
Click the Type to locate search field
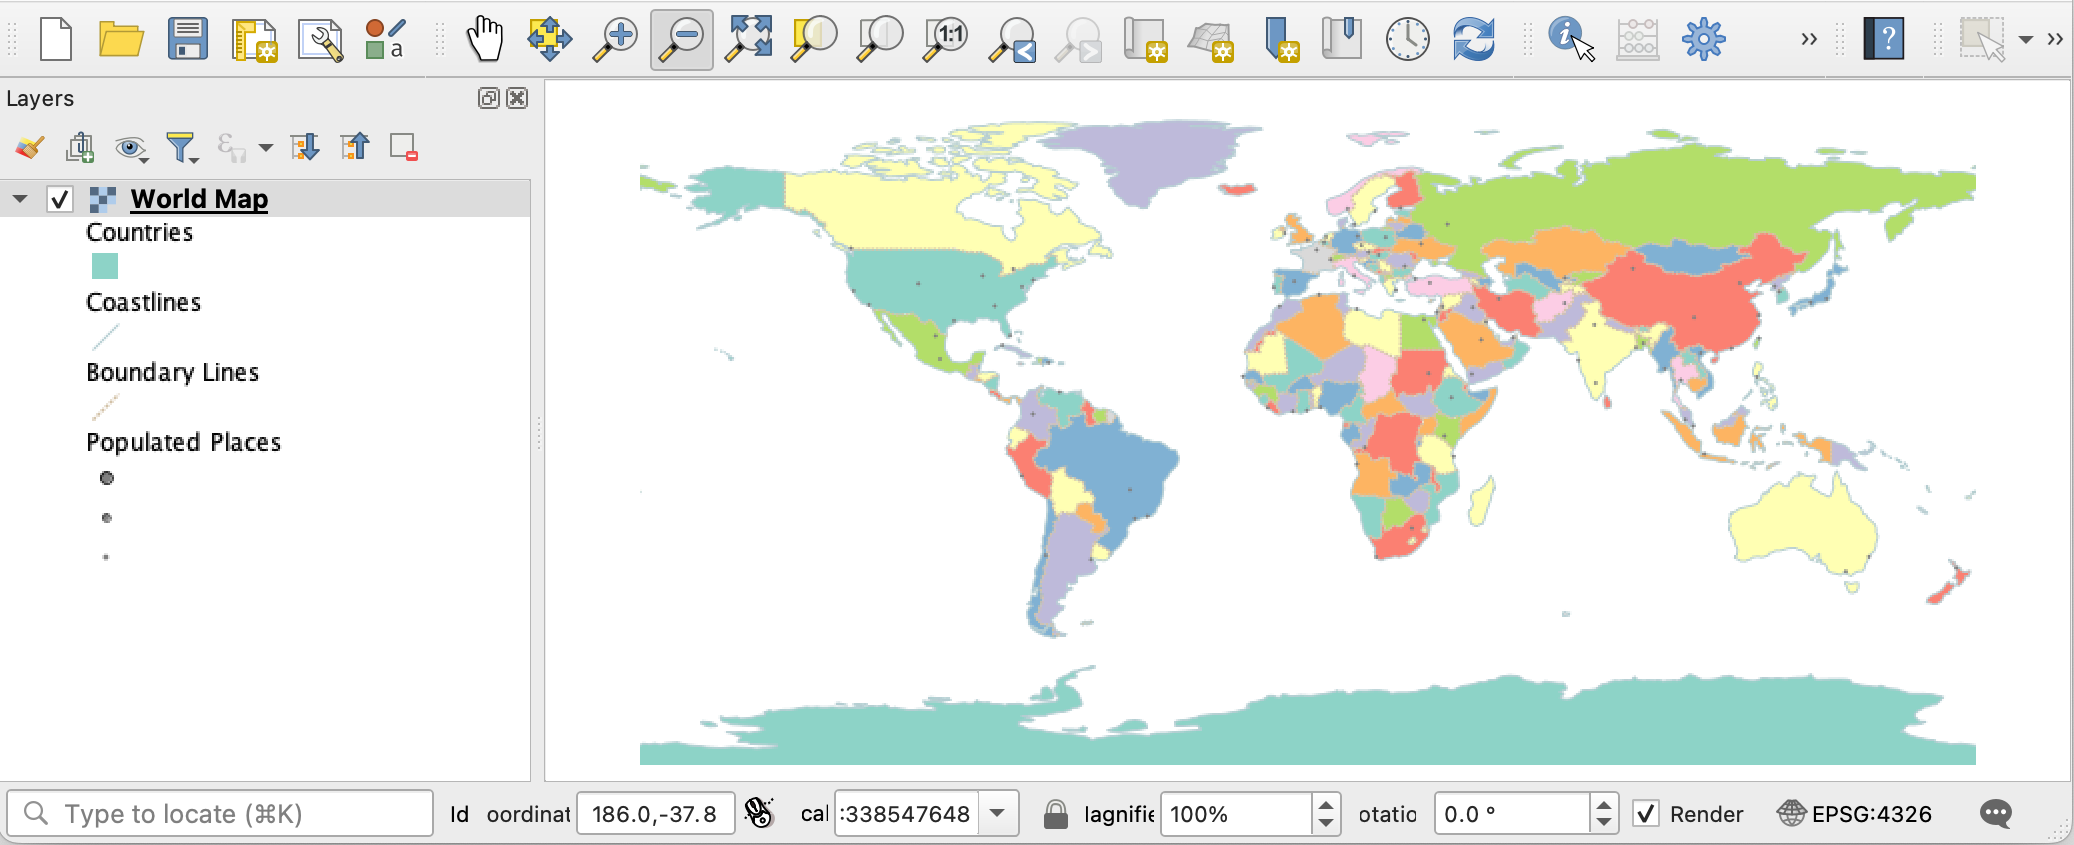tap(220, 814)
